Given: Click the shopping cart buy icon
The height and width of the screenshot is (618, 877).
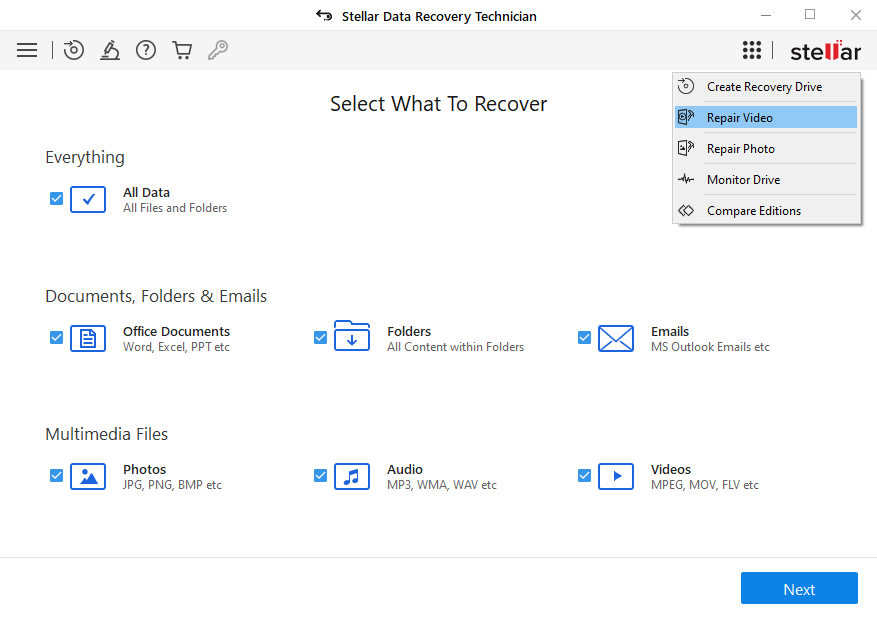Looking at the screenshot, I should [x=182, y=50].
